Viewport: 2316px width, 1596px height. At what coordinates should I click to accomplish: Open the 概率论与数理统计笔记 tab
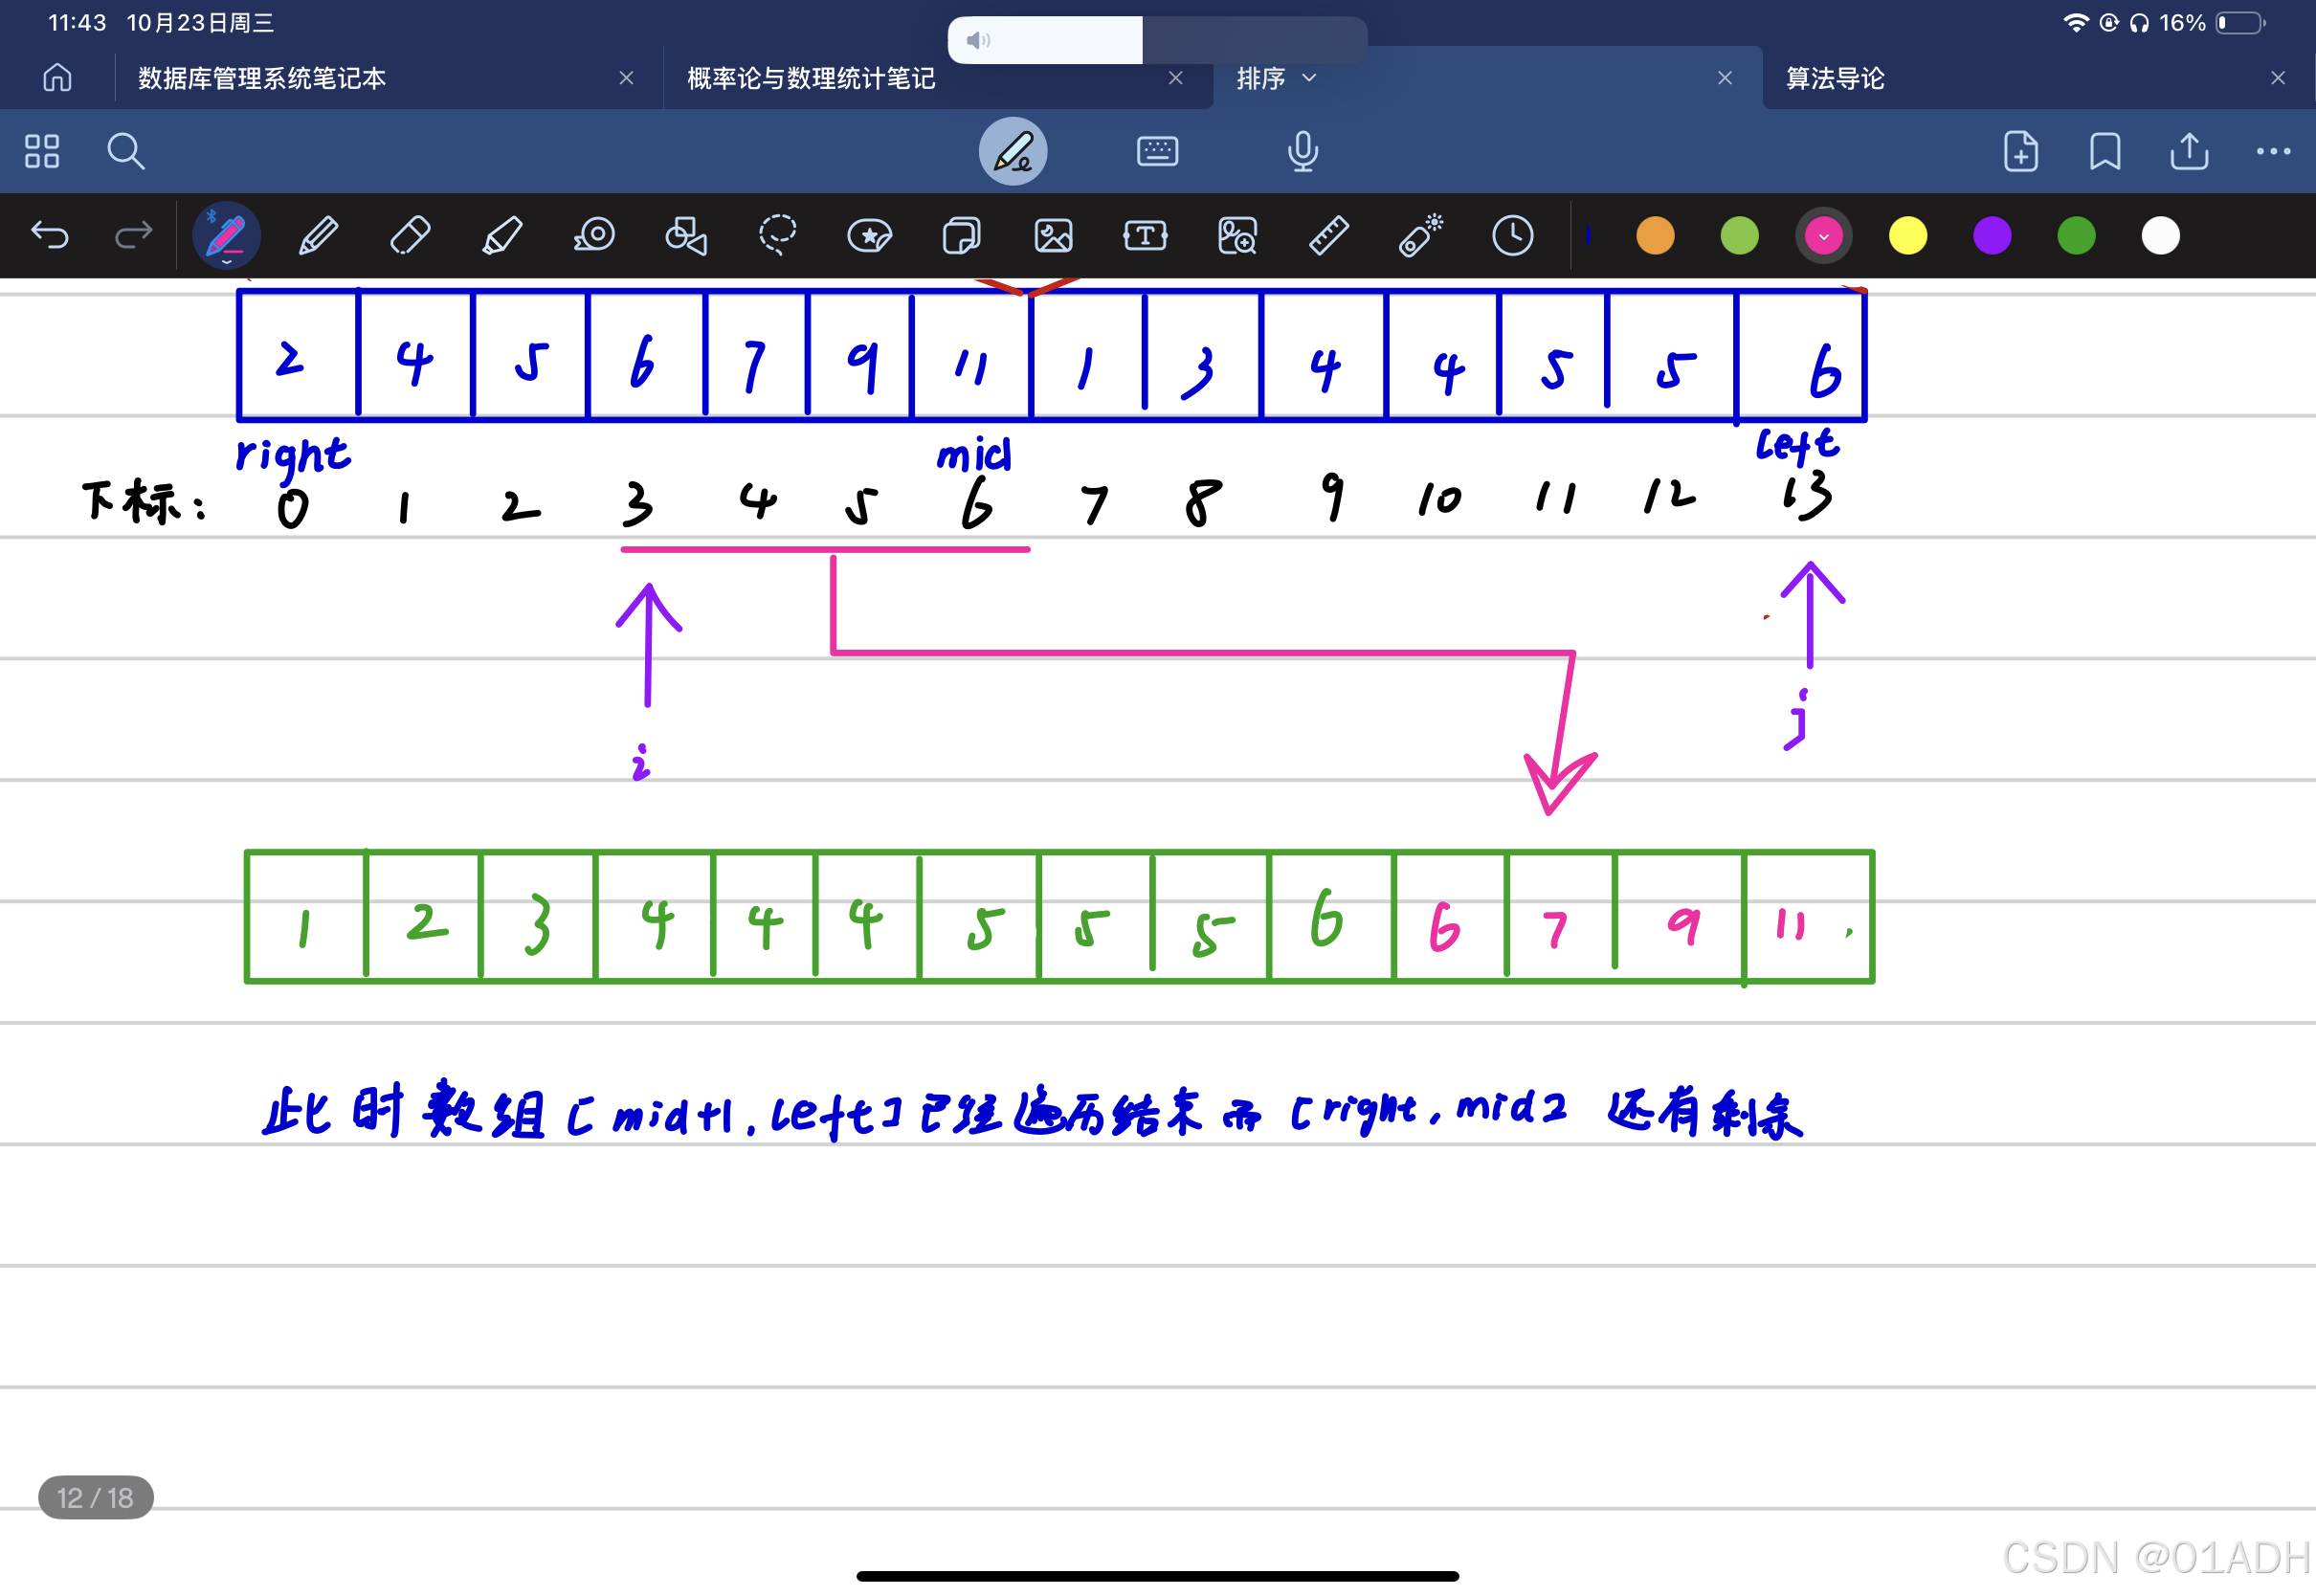tap(811, 78)
